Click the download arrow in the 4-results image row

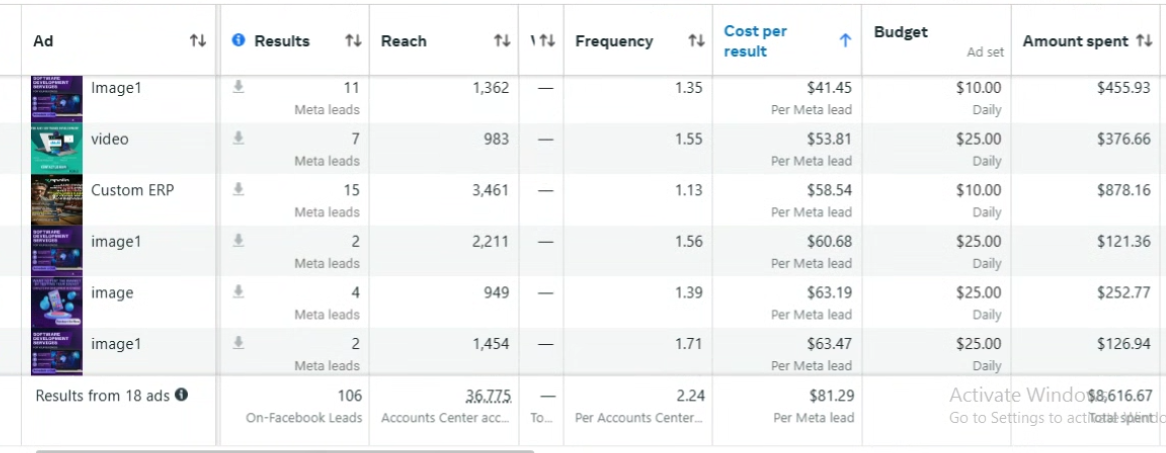238,291
